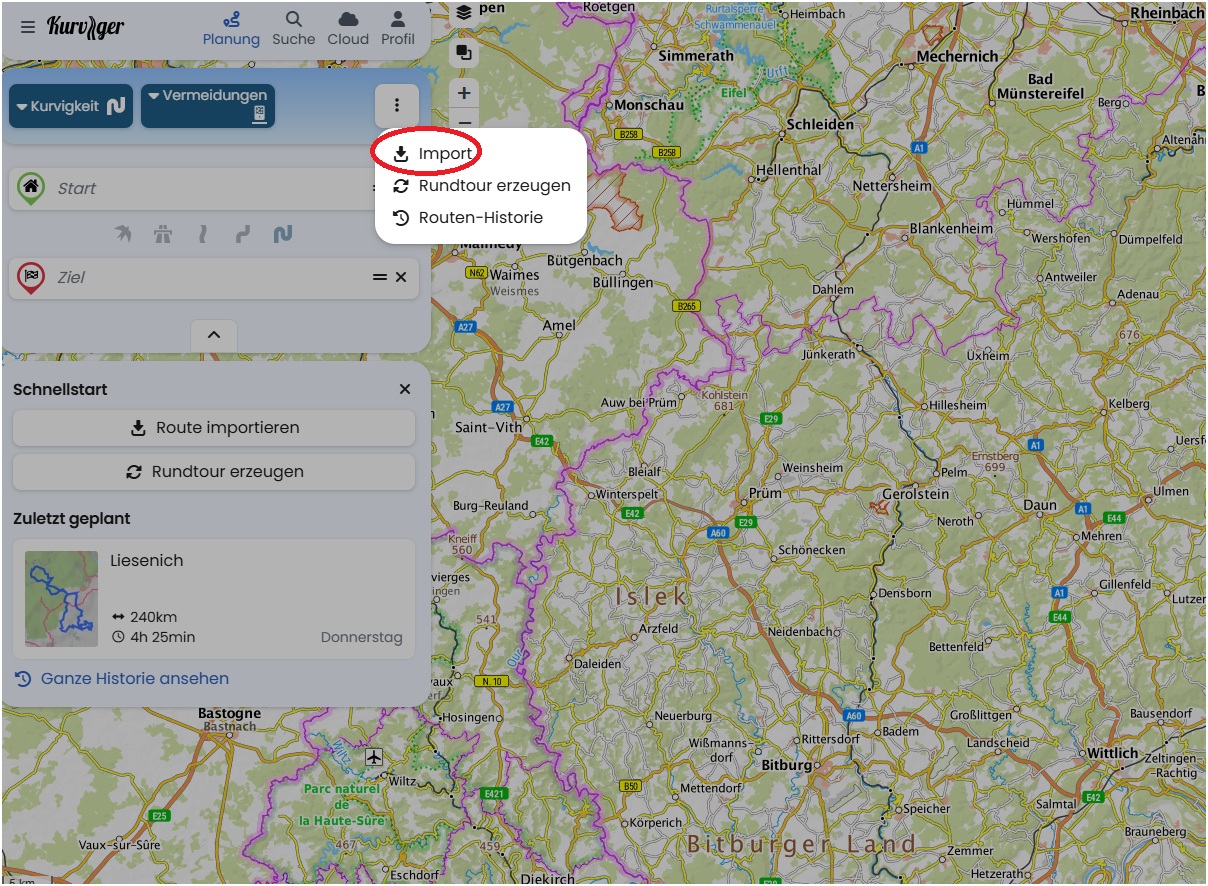This screenshot has height=886, width=1208.
Task: Click the green home Start marker icon
Action: tap(31, 187)
